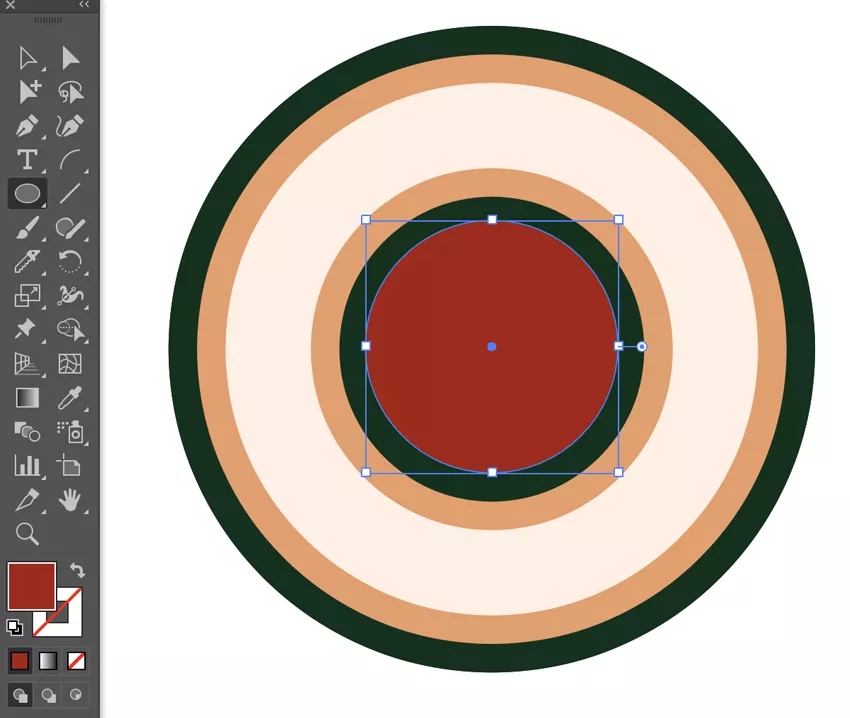
Task: Set paint mode to None
Action: coord(76,661)
